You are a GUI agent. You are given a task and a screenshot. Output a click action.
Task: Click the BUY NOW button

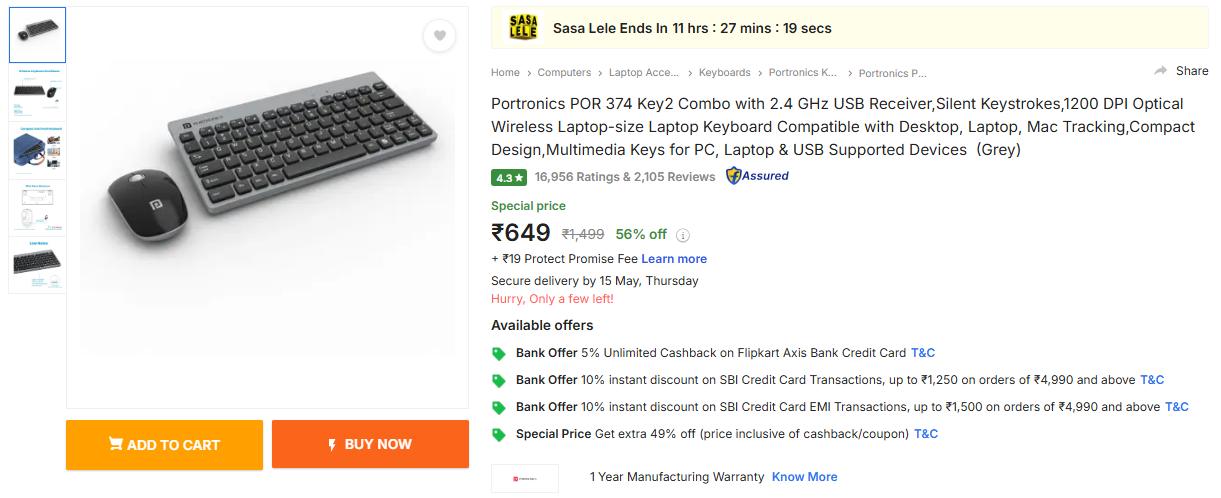(370, 445)
